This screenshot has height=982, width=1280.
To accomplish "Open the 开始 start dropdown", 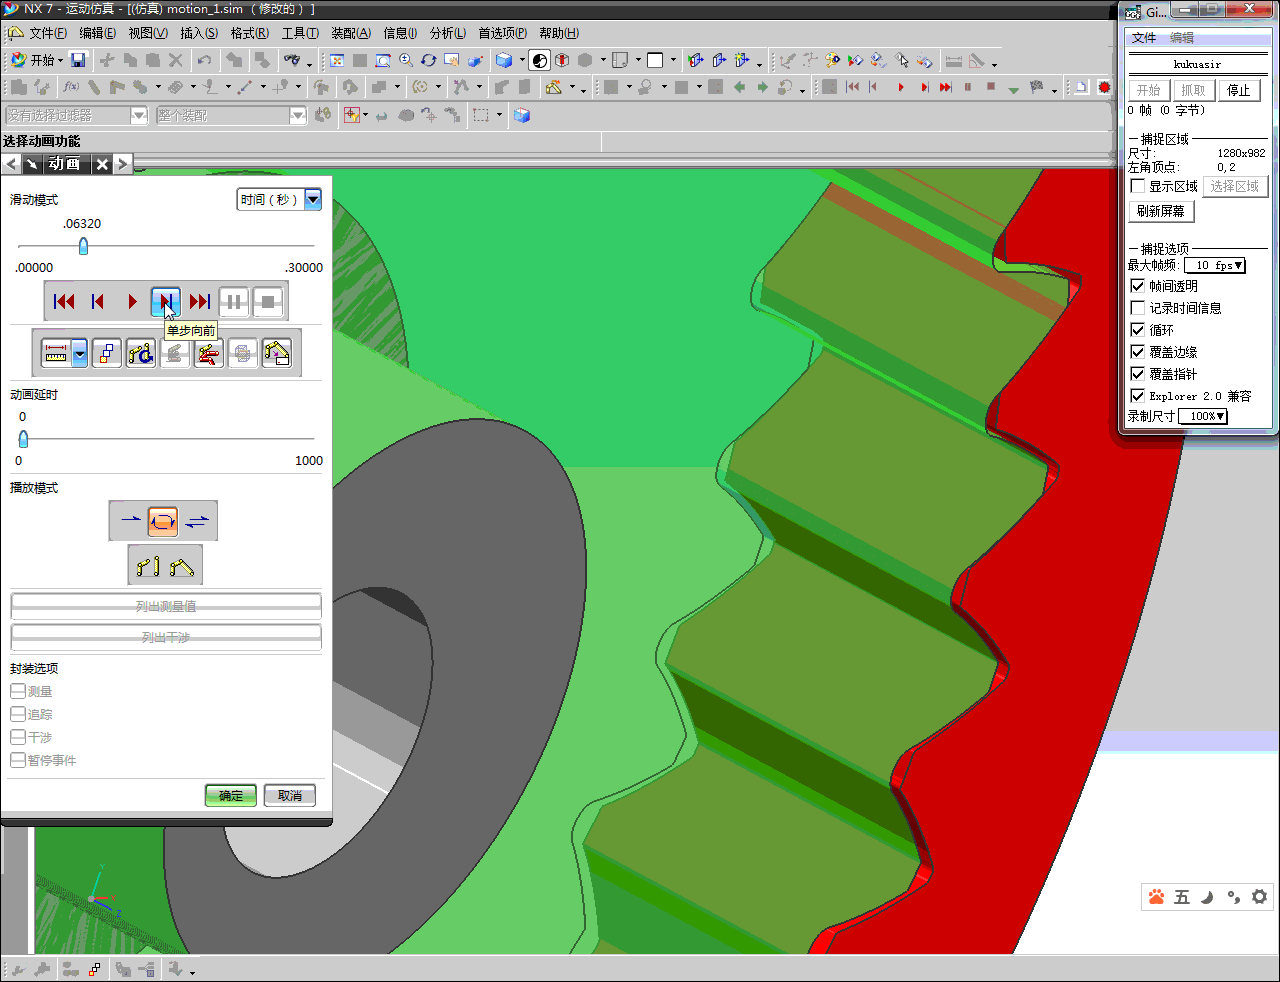I will [37, 60].
